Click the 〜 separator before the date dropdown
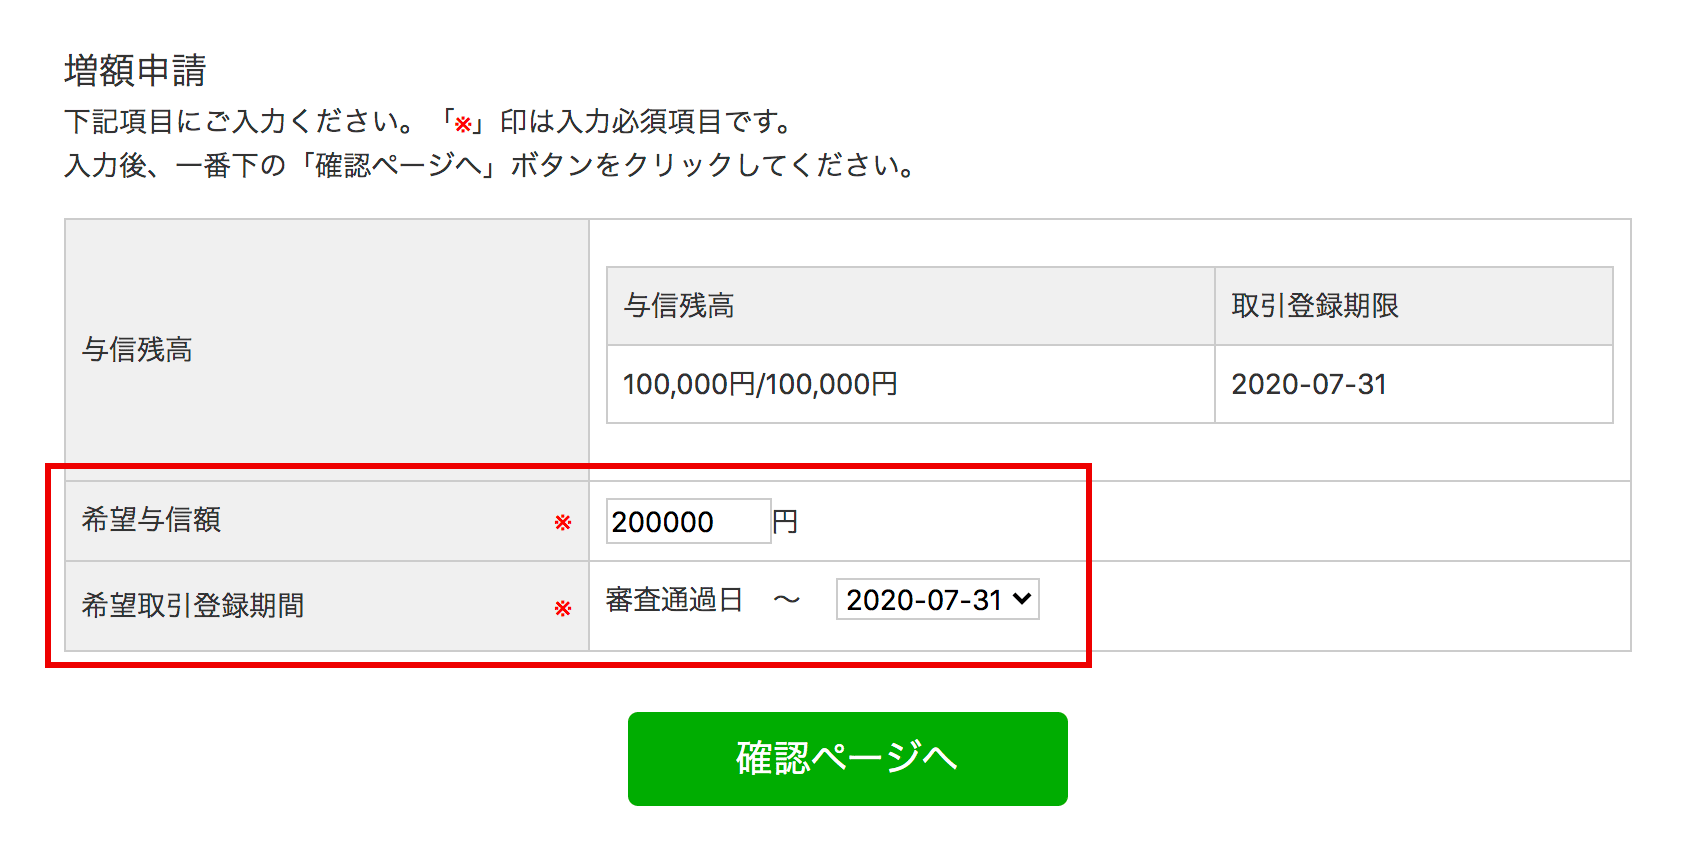 [787, 600]
